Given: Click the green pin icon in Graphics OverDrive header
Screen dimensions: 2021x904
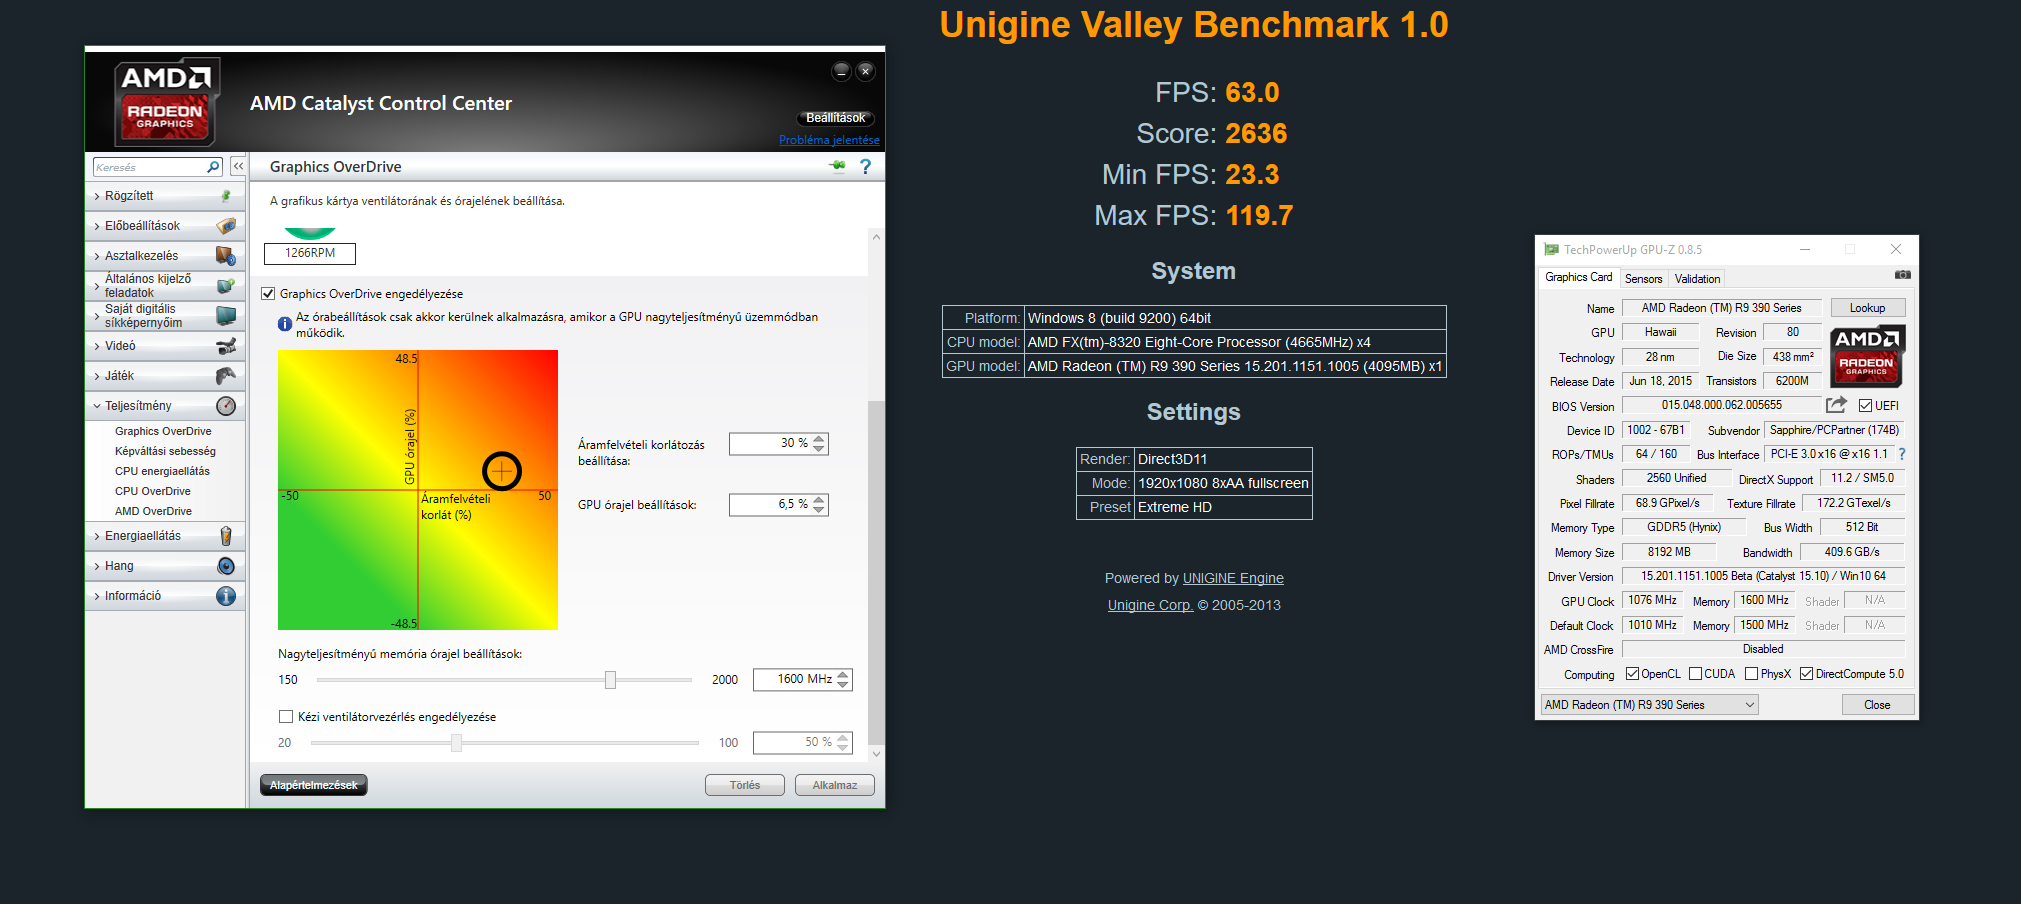Looking at the screenshot, I should click(838, 166).
